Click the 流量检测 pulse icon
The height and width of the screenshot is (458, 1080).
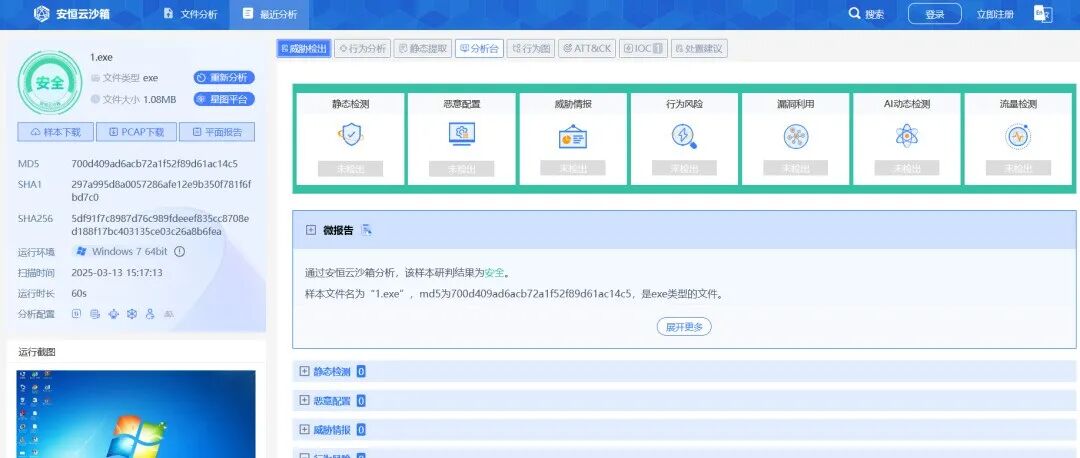(x=1018, y=136)
